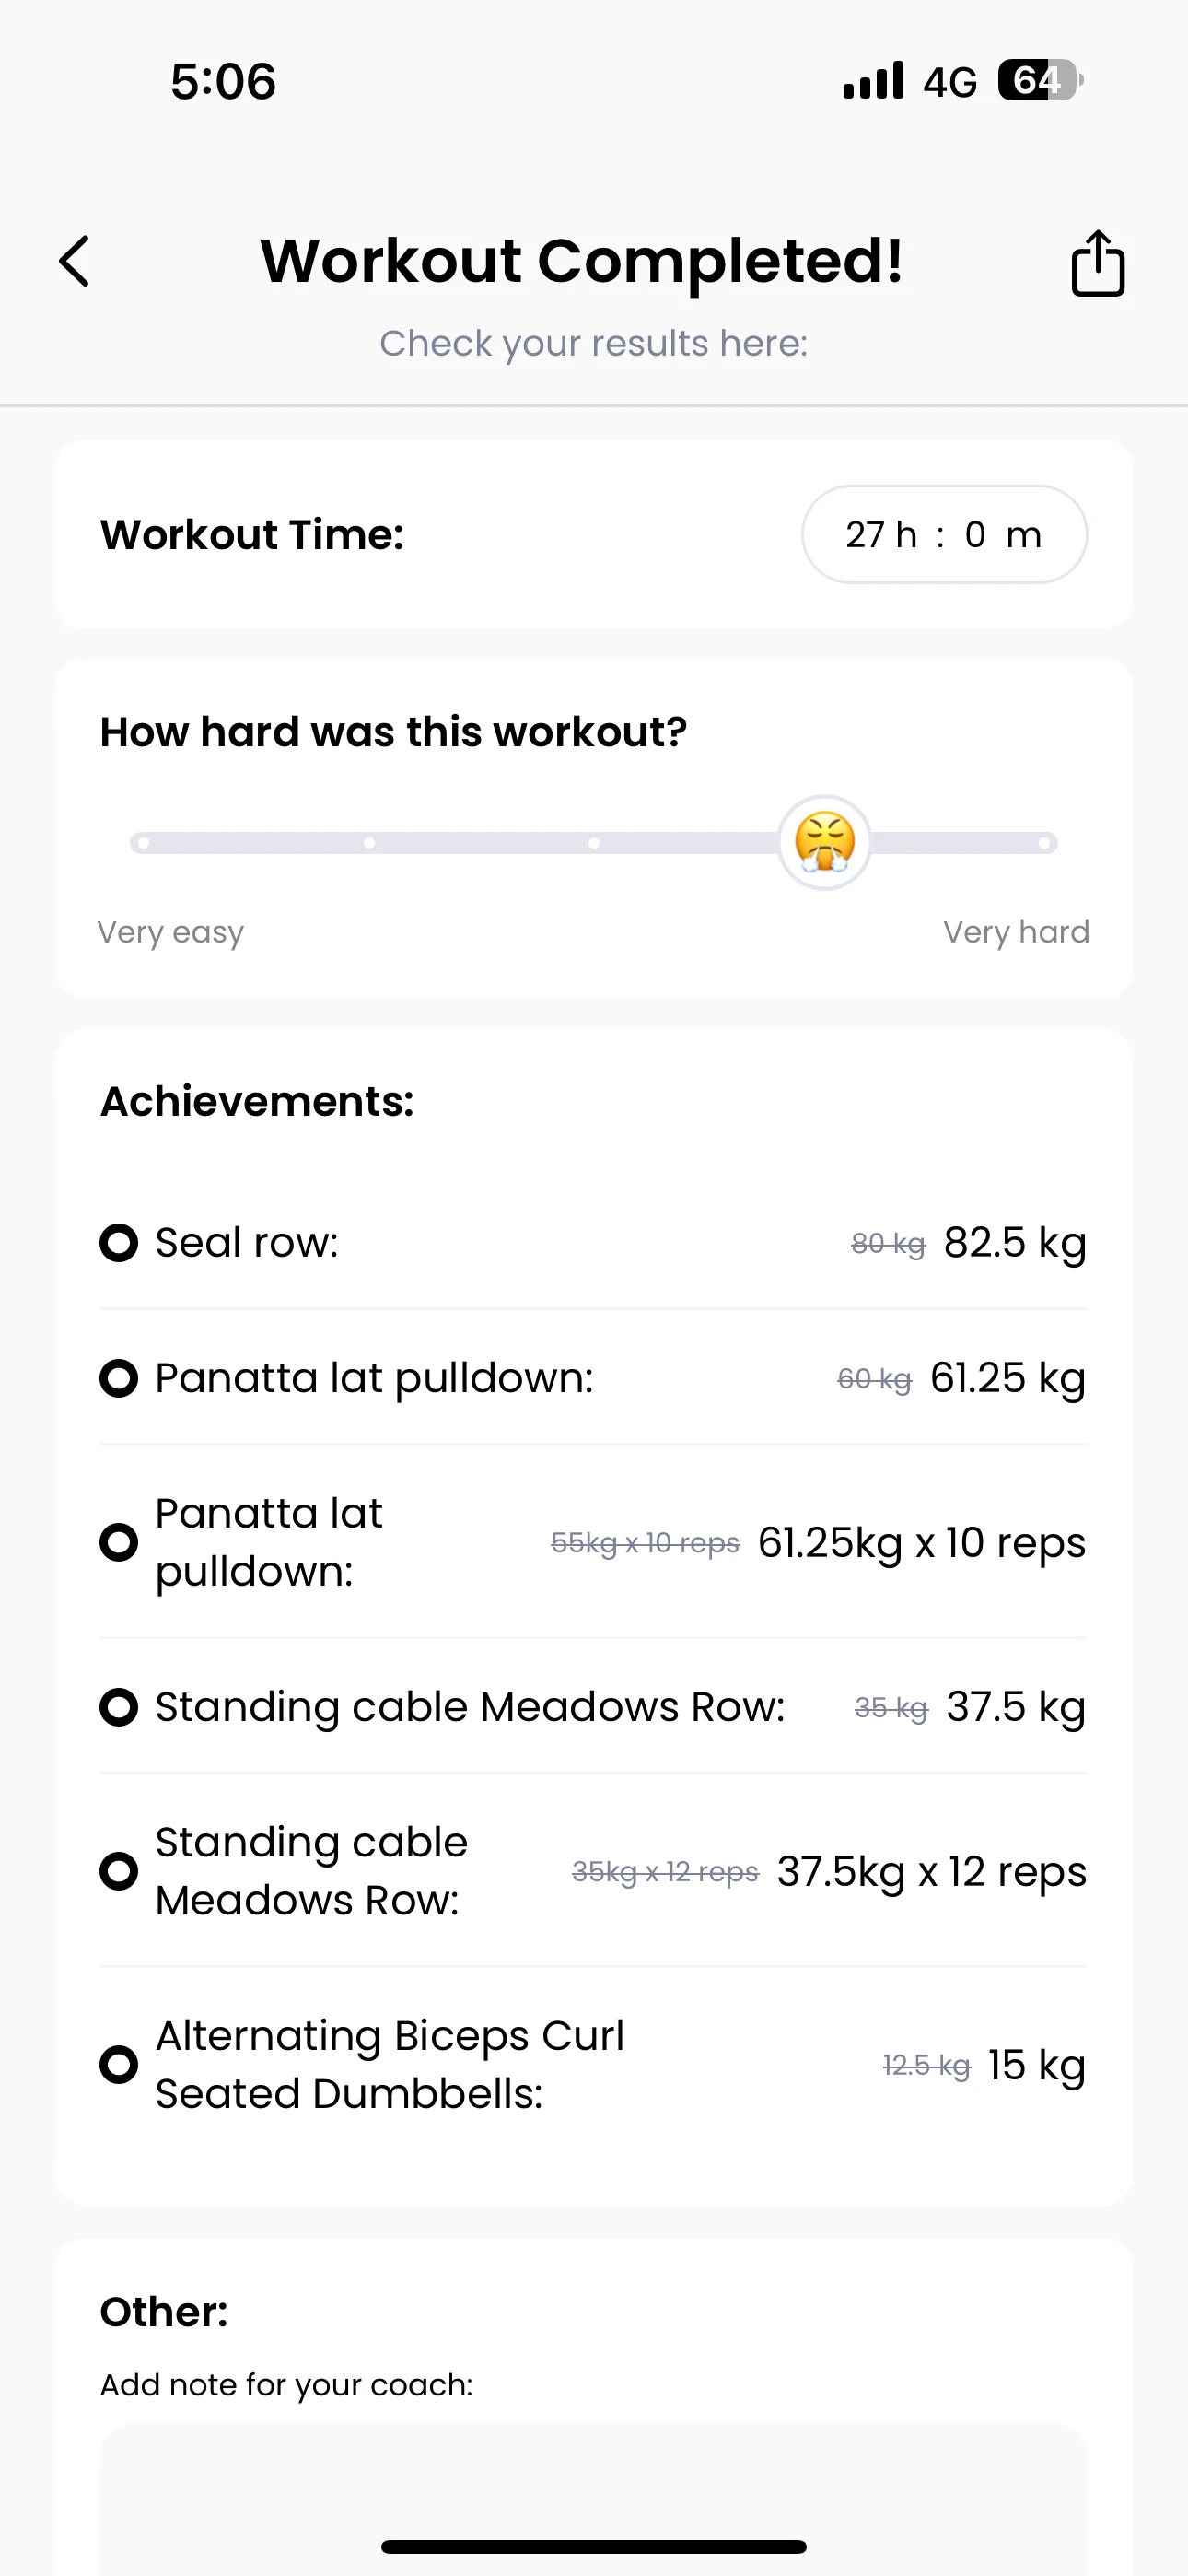
Task: Select the 37.5kg x 12 reps achievement
Action: 931,1871
